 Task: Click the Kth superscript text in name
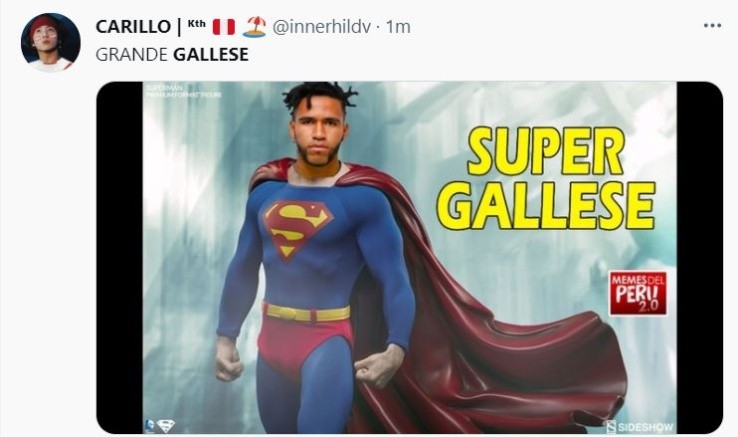pos(196,24)
